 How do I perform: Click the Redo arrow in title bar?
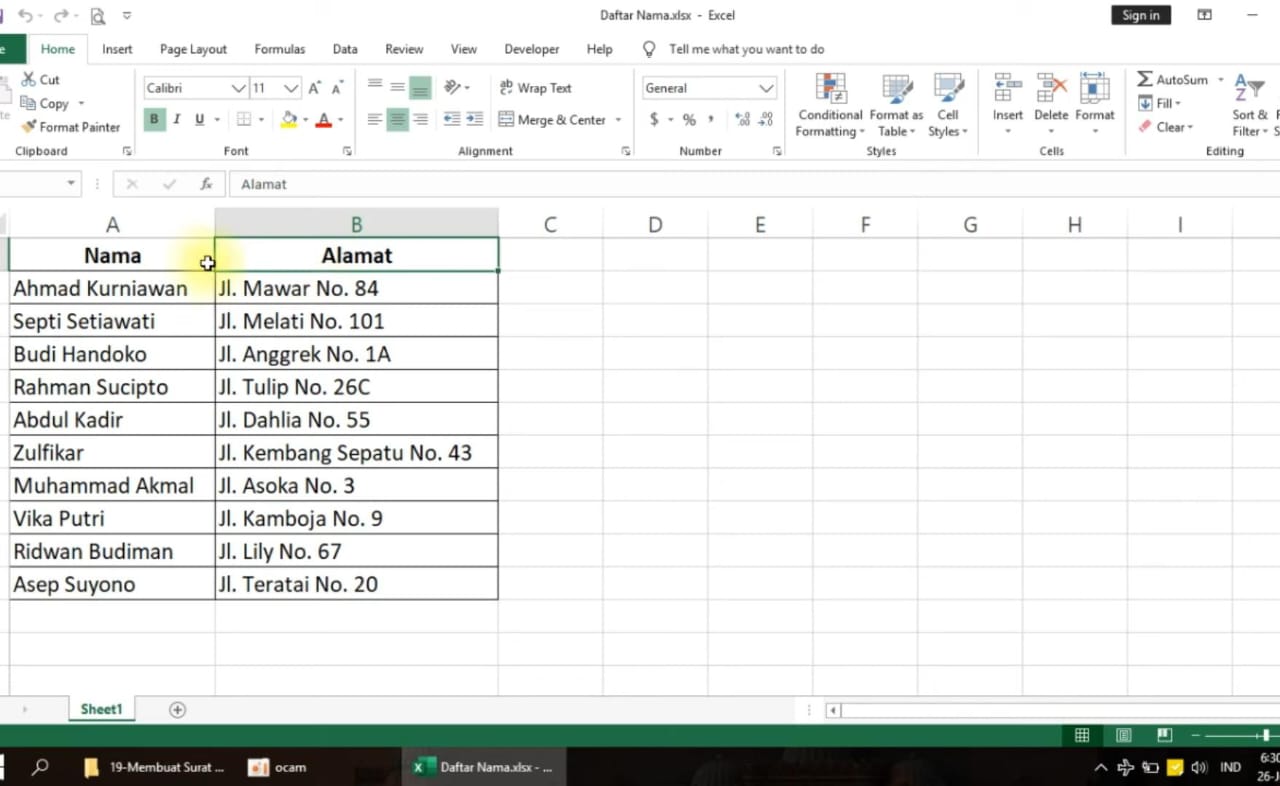pyautogui.click(x=60, y=15)
